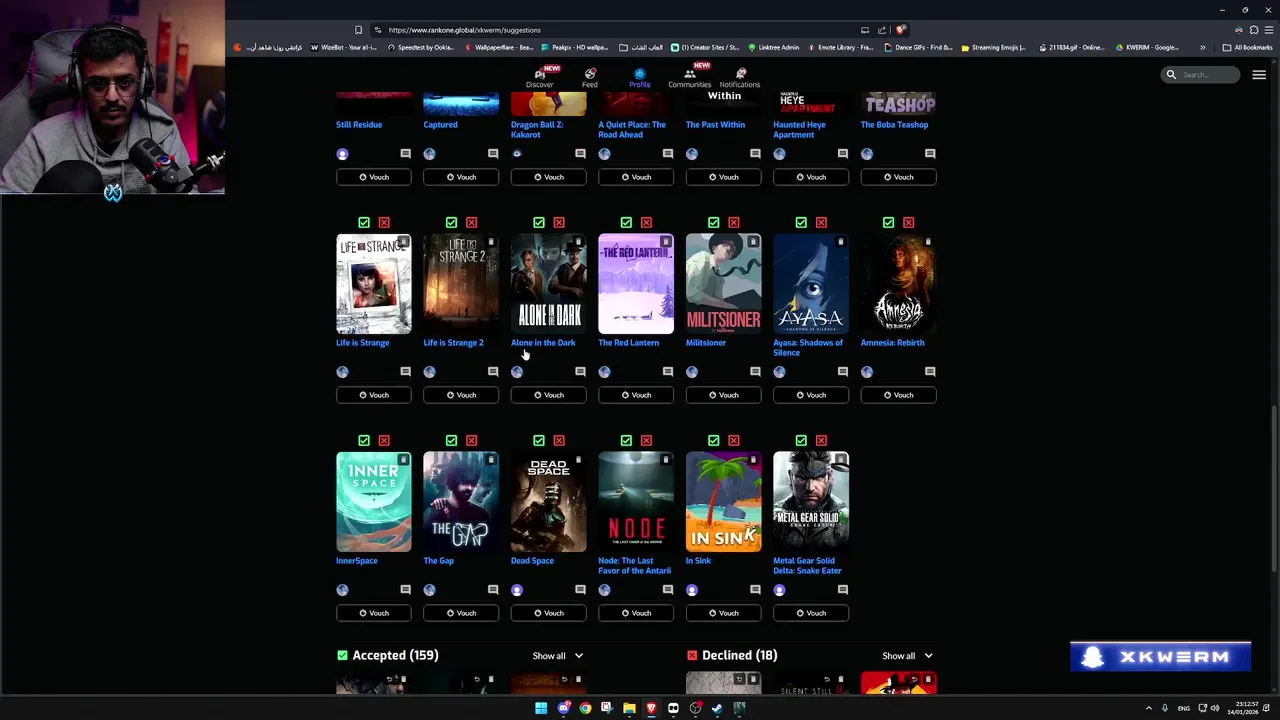
Task: Click the browser address bar URL
Action: click(x=464, y=30)
